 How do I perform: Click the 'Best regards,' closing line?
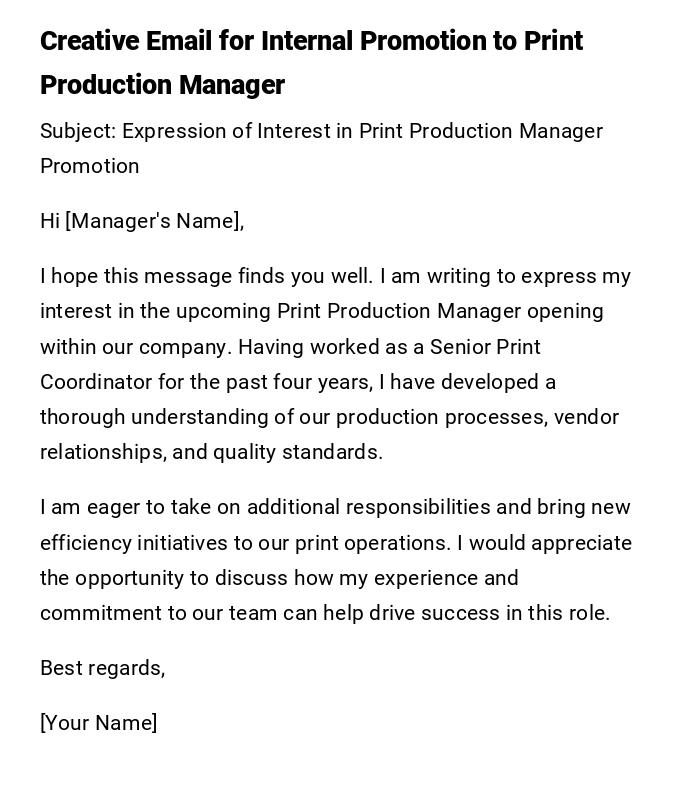[102, 668]
